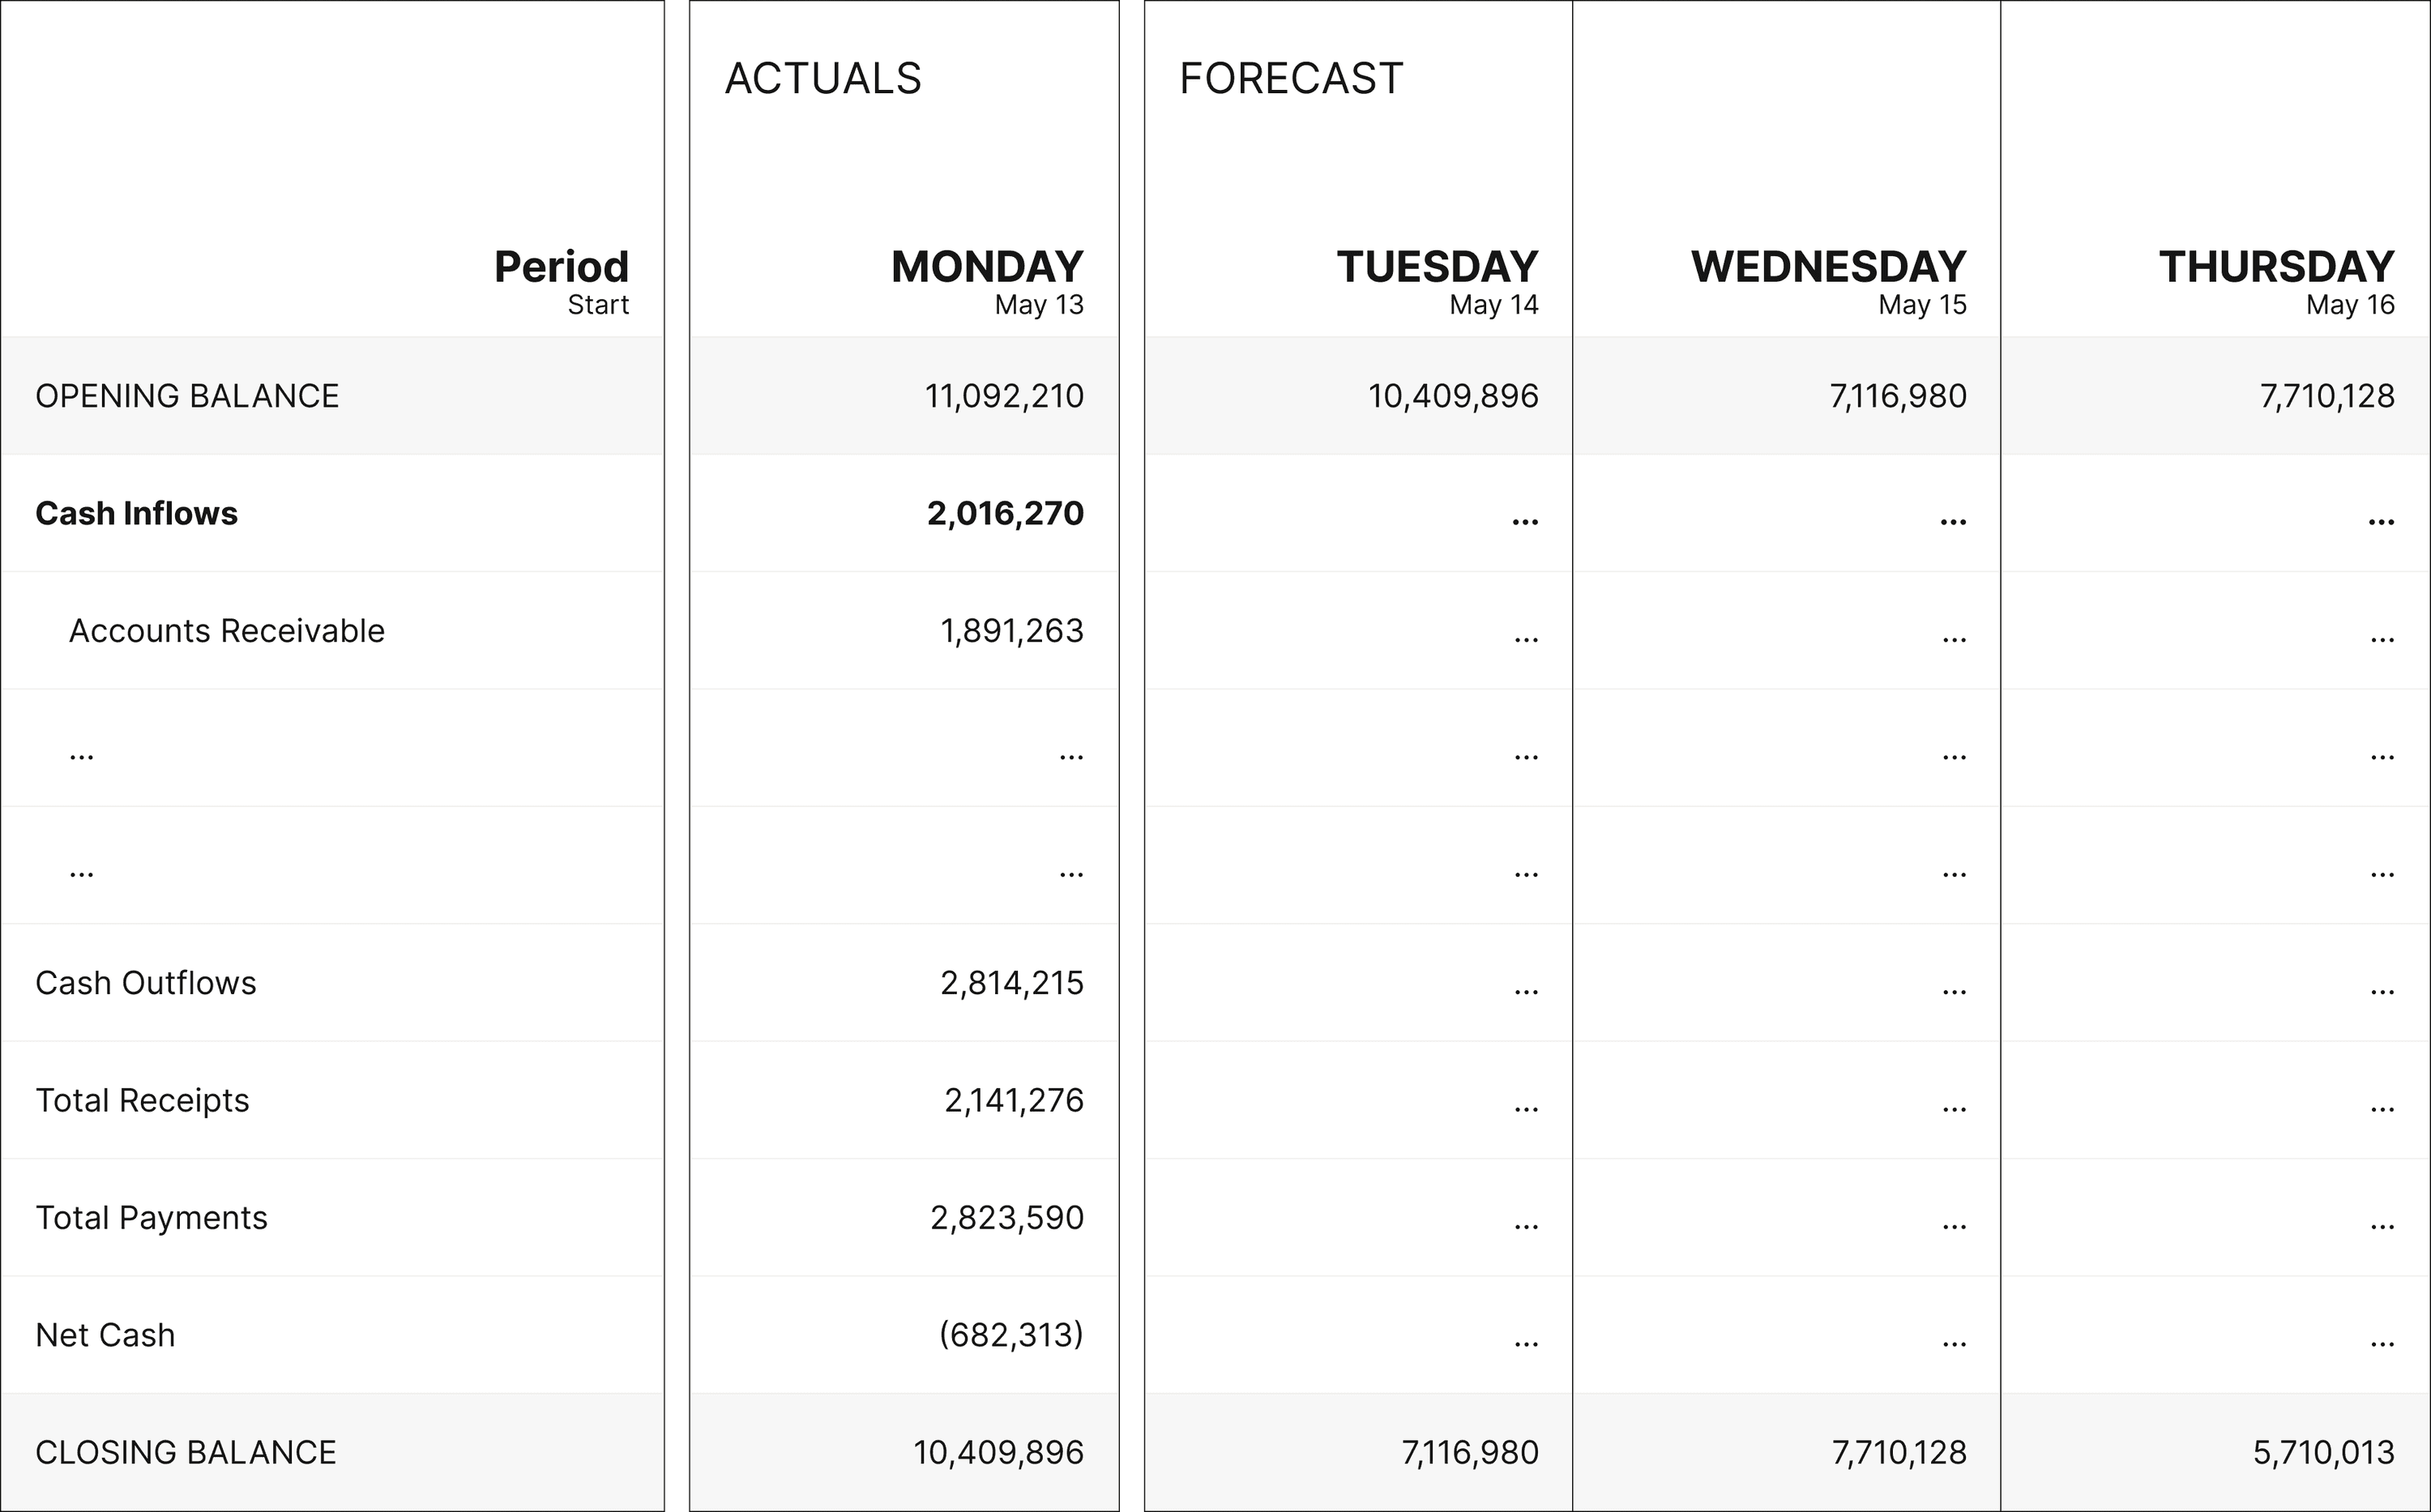Select the MONDAY May 13 column header
Image resolution: width=2431 pixels, height=1512 pixels.
tap(987, 280)
